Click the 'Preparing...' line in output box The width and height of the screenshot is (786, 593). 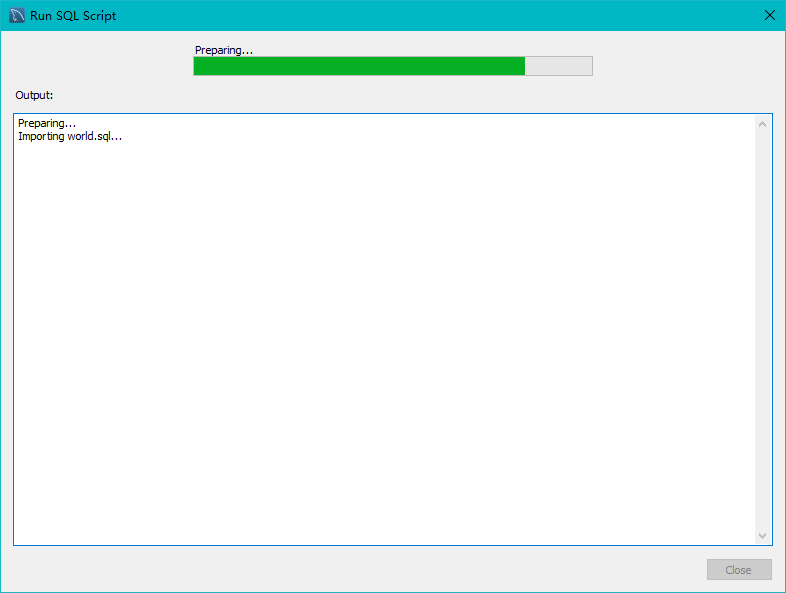pos(47,123)
